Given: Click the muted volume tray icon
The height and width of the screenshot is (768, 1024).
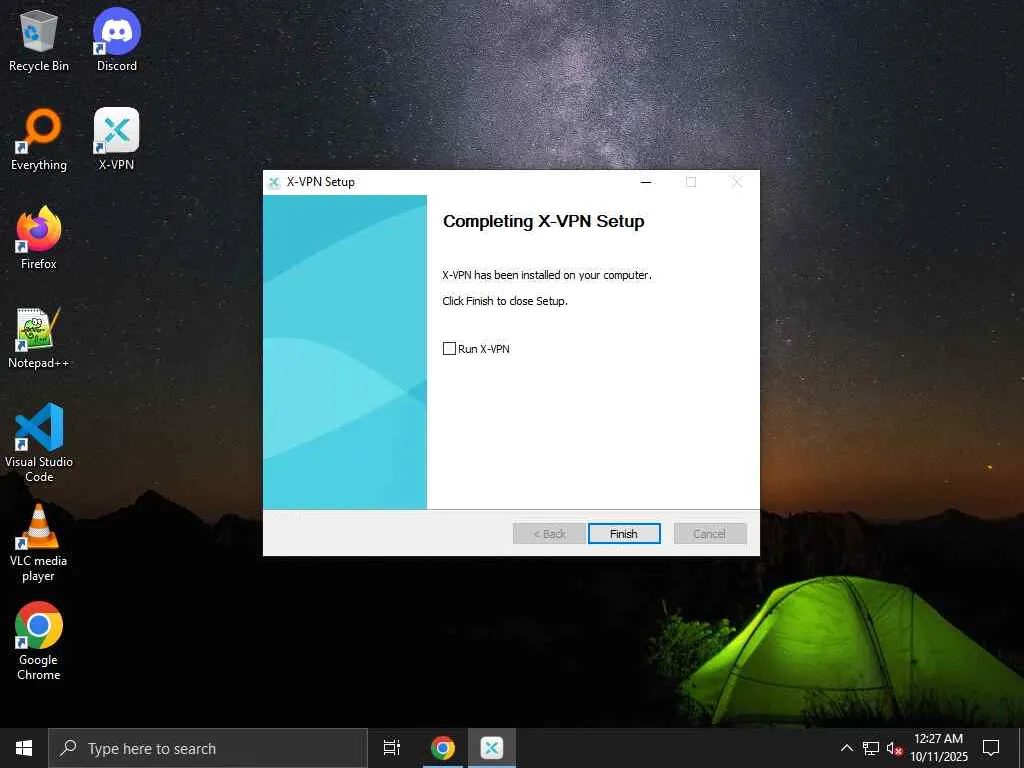Looking at the screenshot, I should [x=894, y=748].
